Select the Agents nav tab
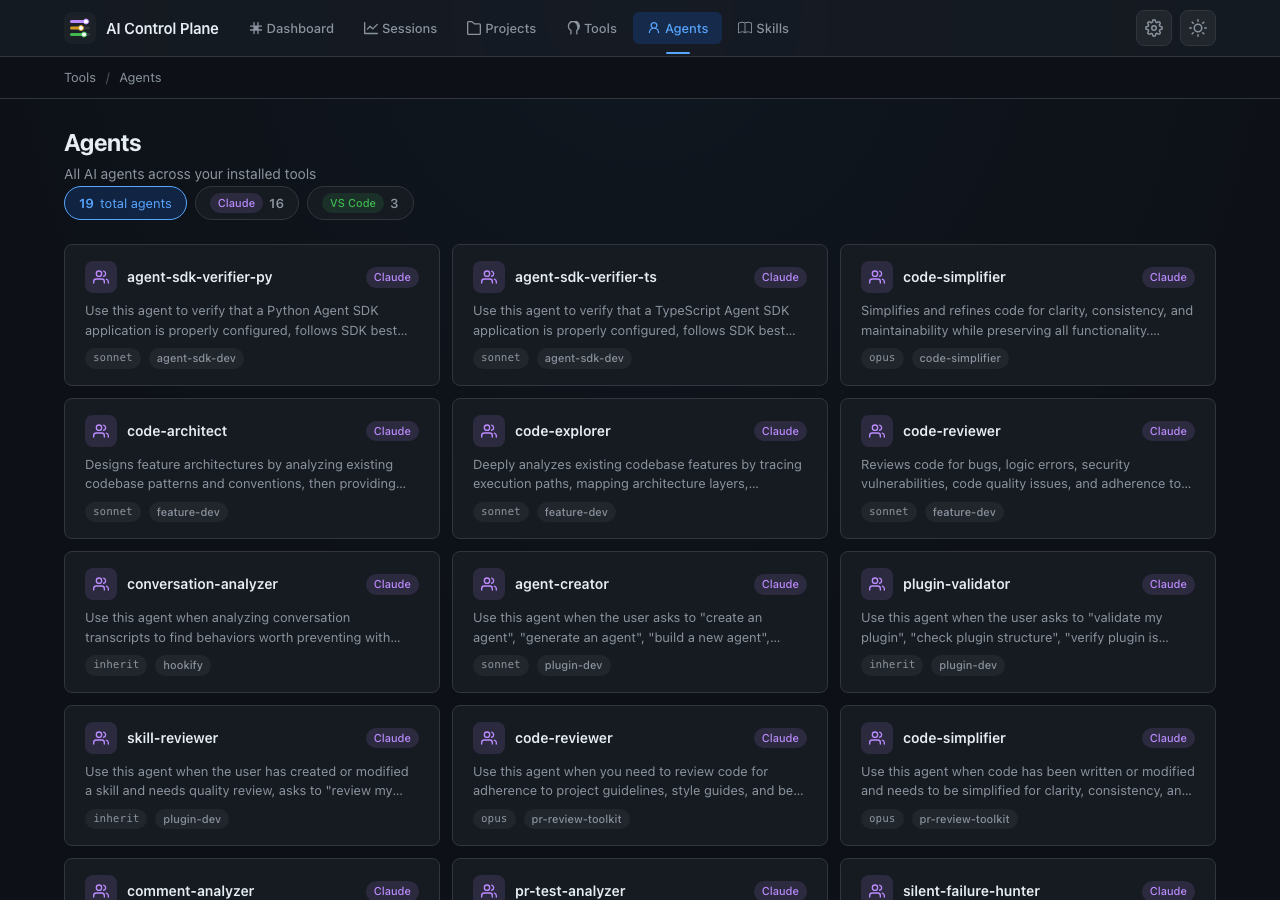Image resolution: width=1280 pixels, height=900 pixels. [x=677, y=28]
